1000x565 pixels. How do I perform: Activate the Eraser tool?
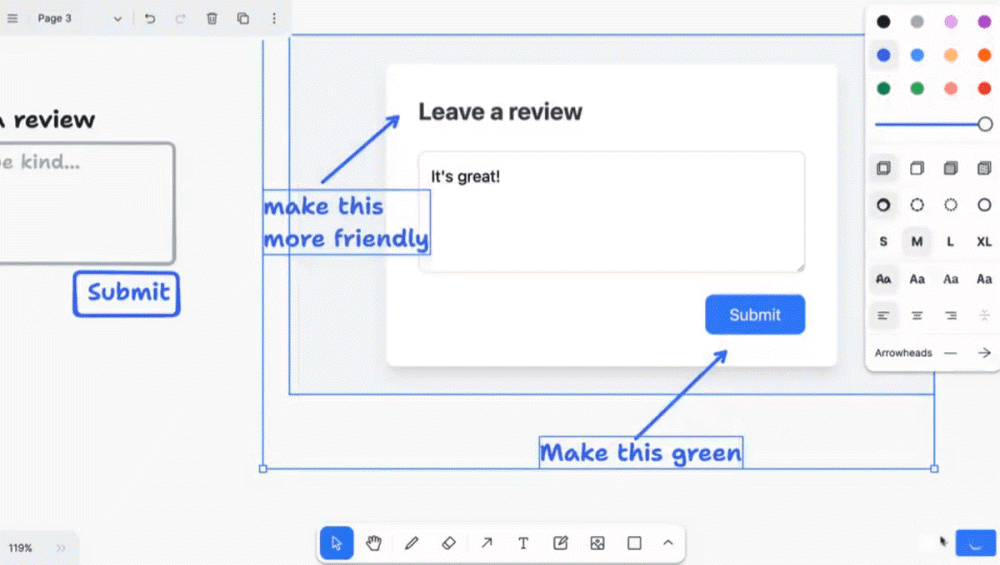click(x=448, y=543)
